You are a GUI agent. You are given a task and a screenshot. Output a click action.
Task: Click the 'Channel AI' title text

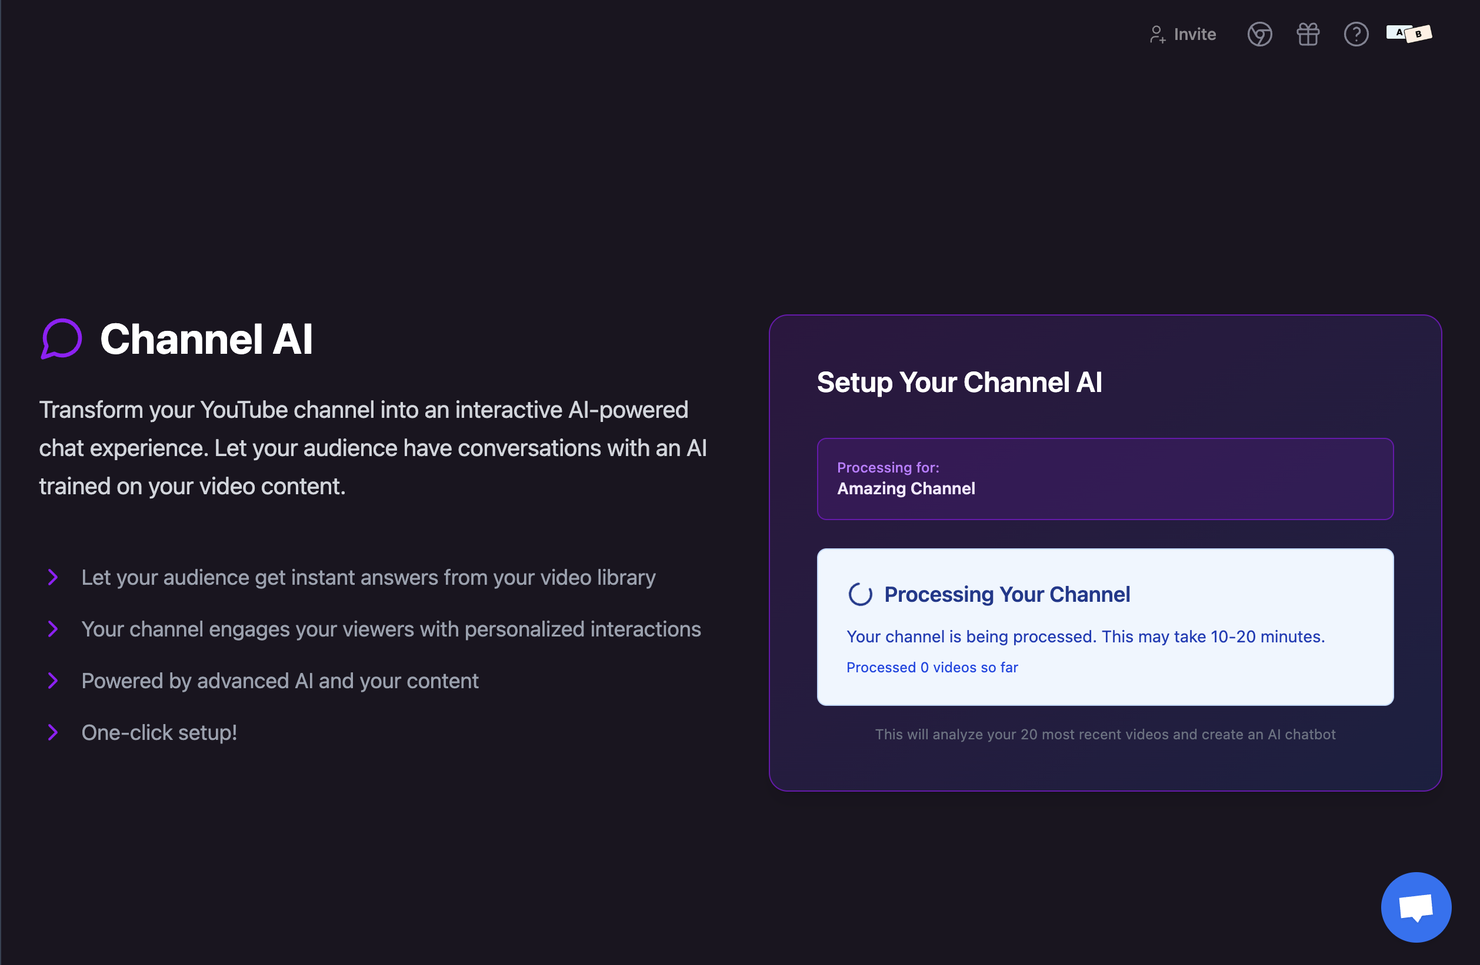[206, 339]
